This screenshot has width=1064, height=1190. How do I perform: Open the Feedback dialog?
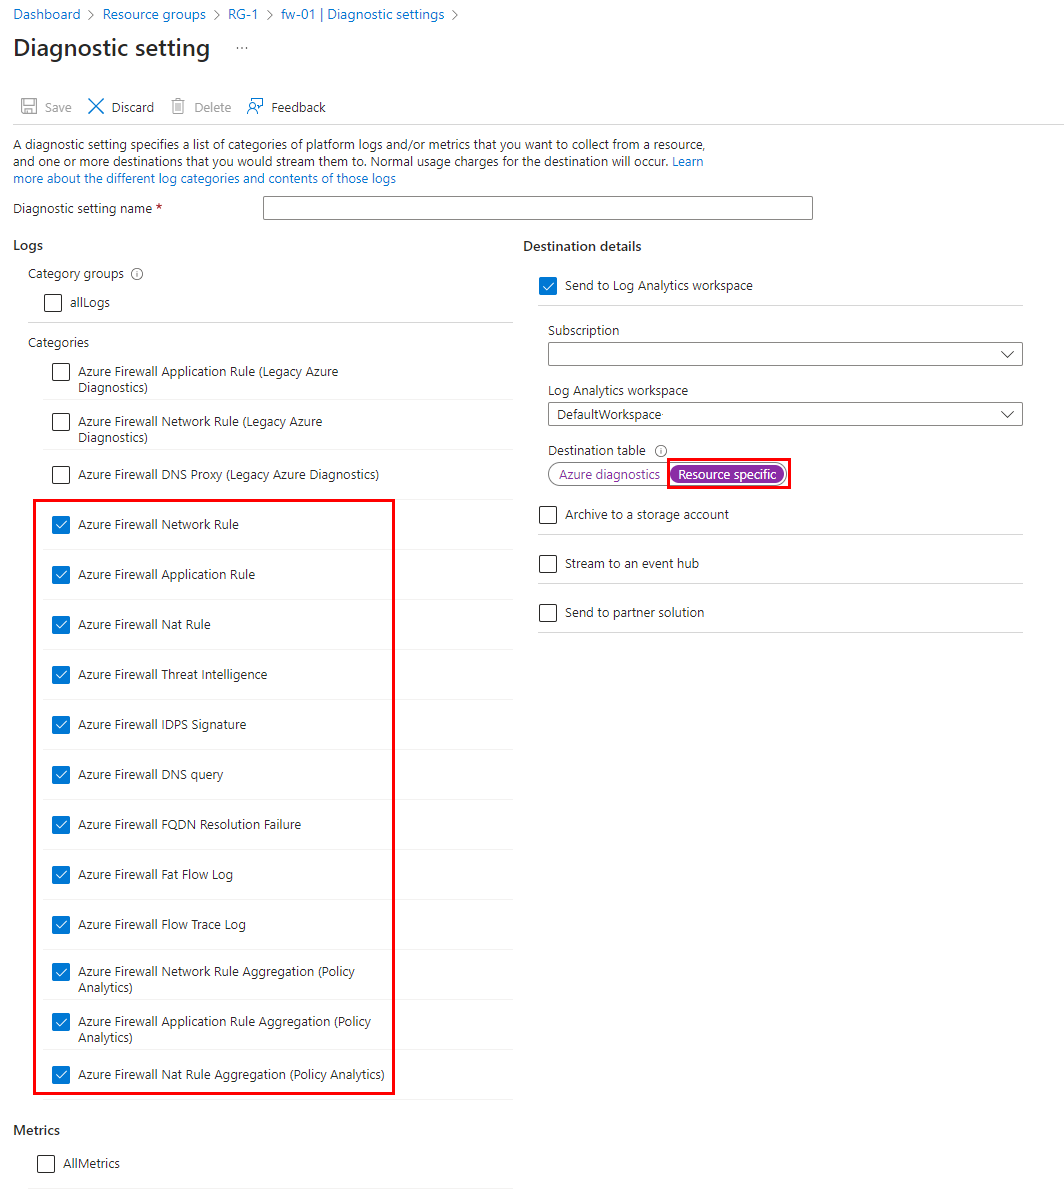pos(286,106)
